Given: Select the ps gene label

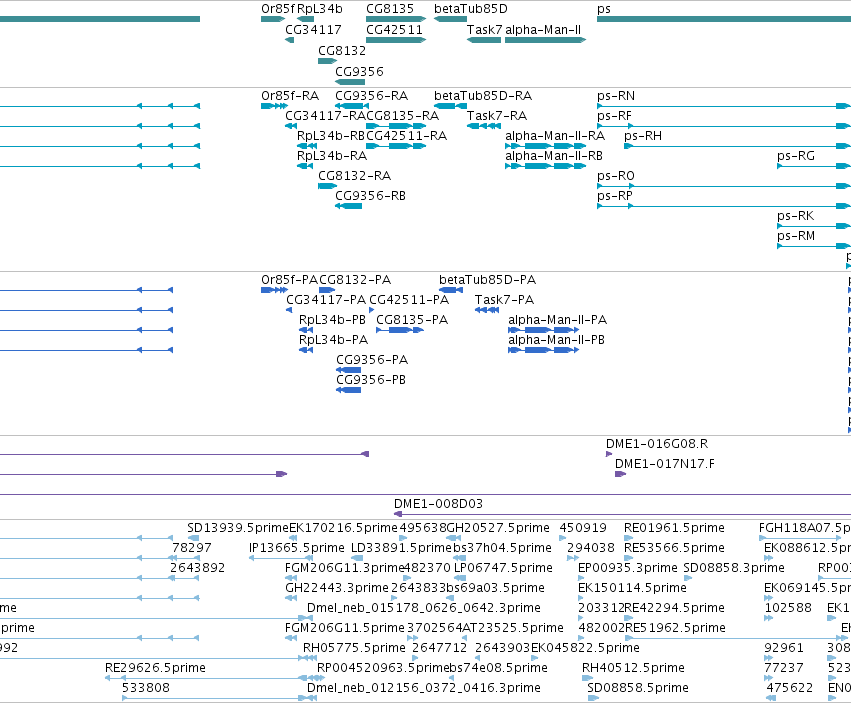Looking at the screenshot, I should (604, 9).
